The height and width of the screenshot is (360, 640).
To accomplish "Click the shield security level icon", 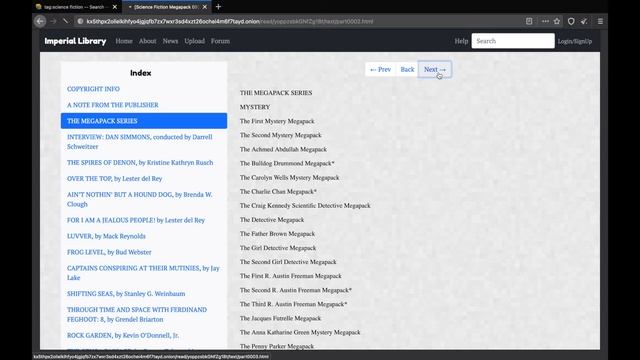I will coord(571,21).
